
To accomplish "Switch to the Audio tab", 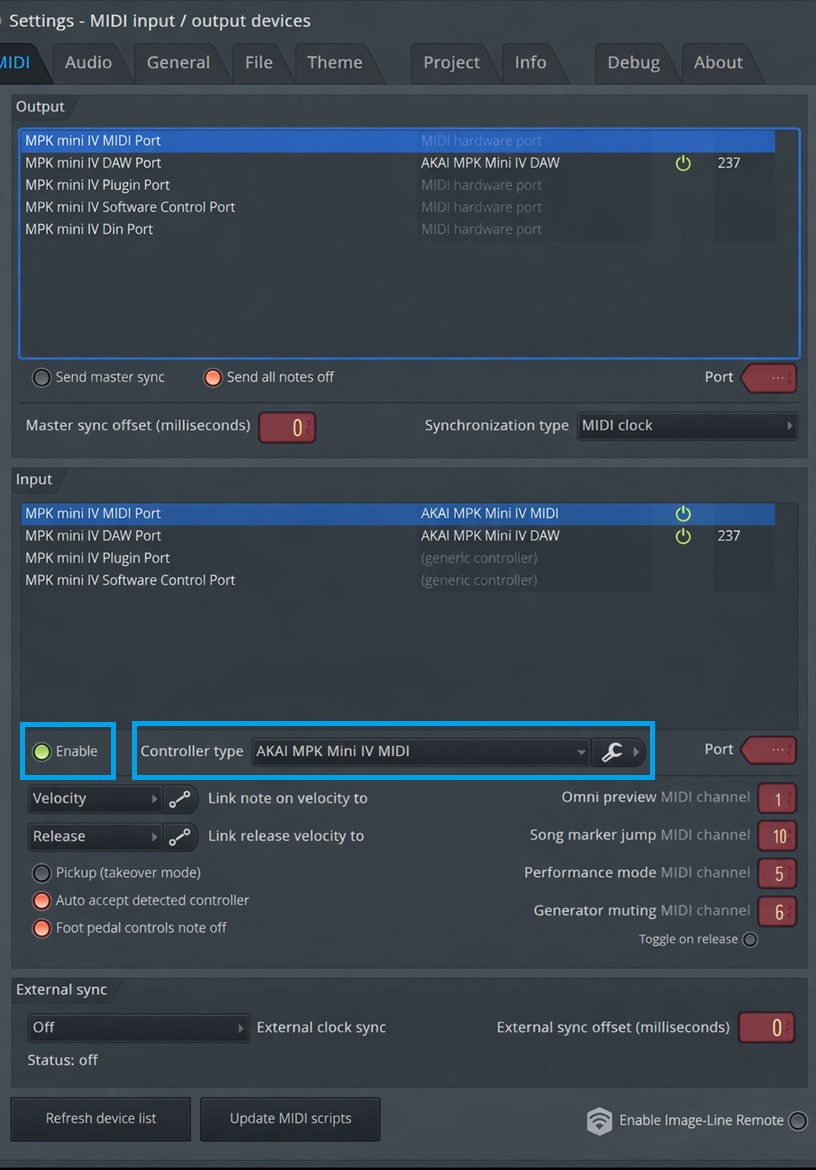I will click(88, 63).
